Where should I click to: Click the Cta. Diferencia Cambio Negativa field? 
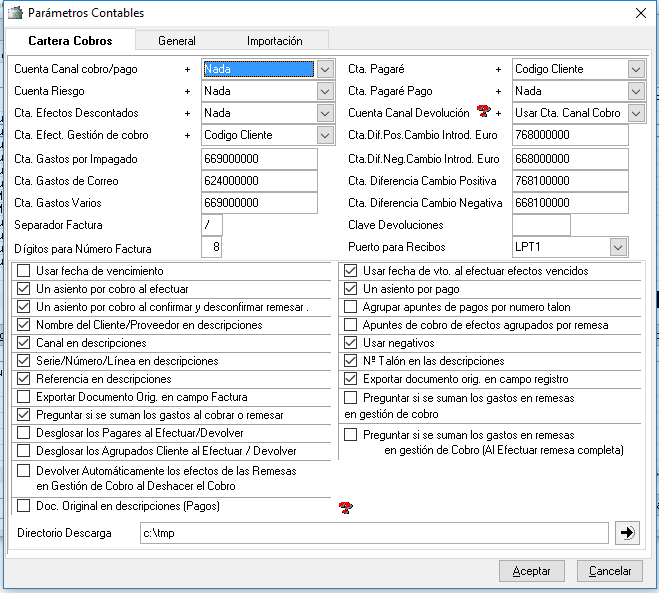pos(570,203)
